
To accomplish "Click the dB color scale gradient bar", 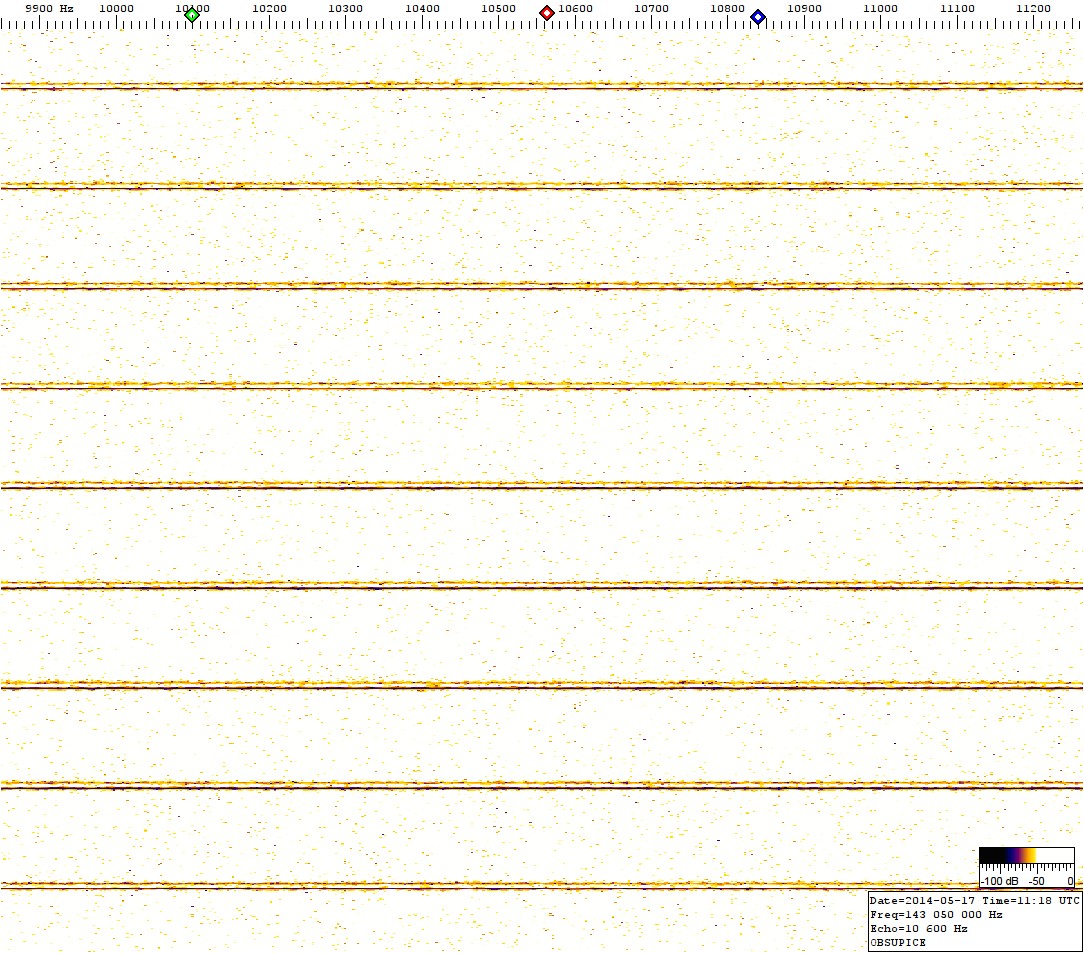I will [x=1026, y=855].
